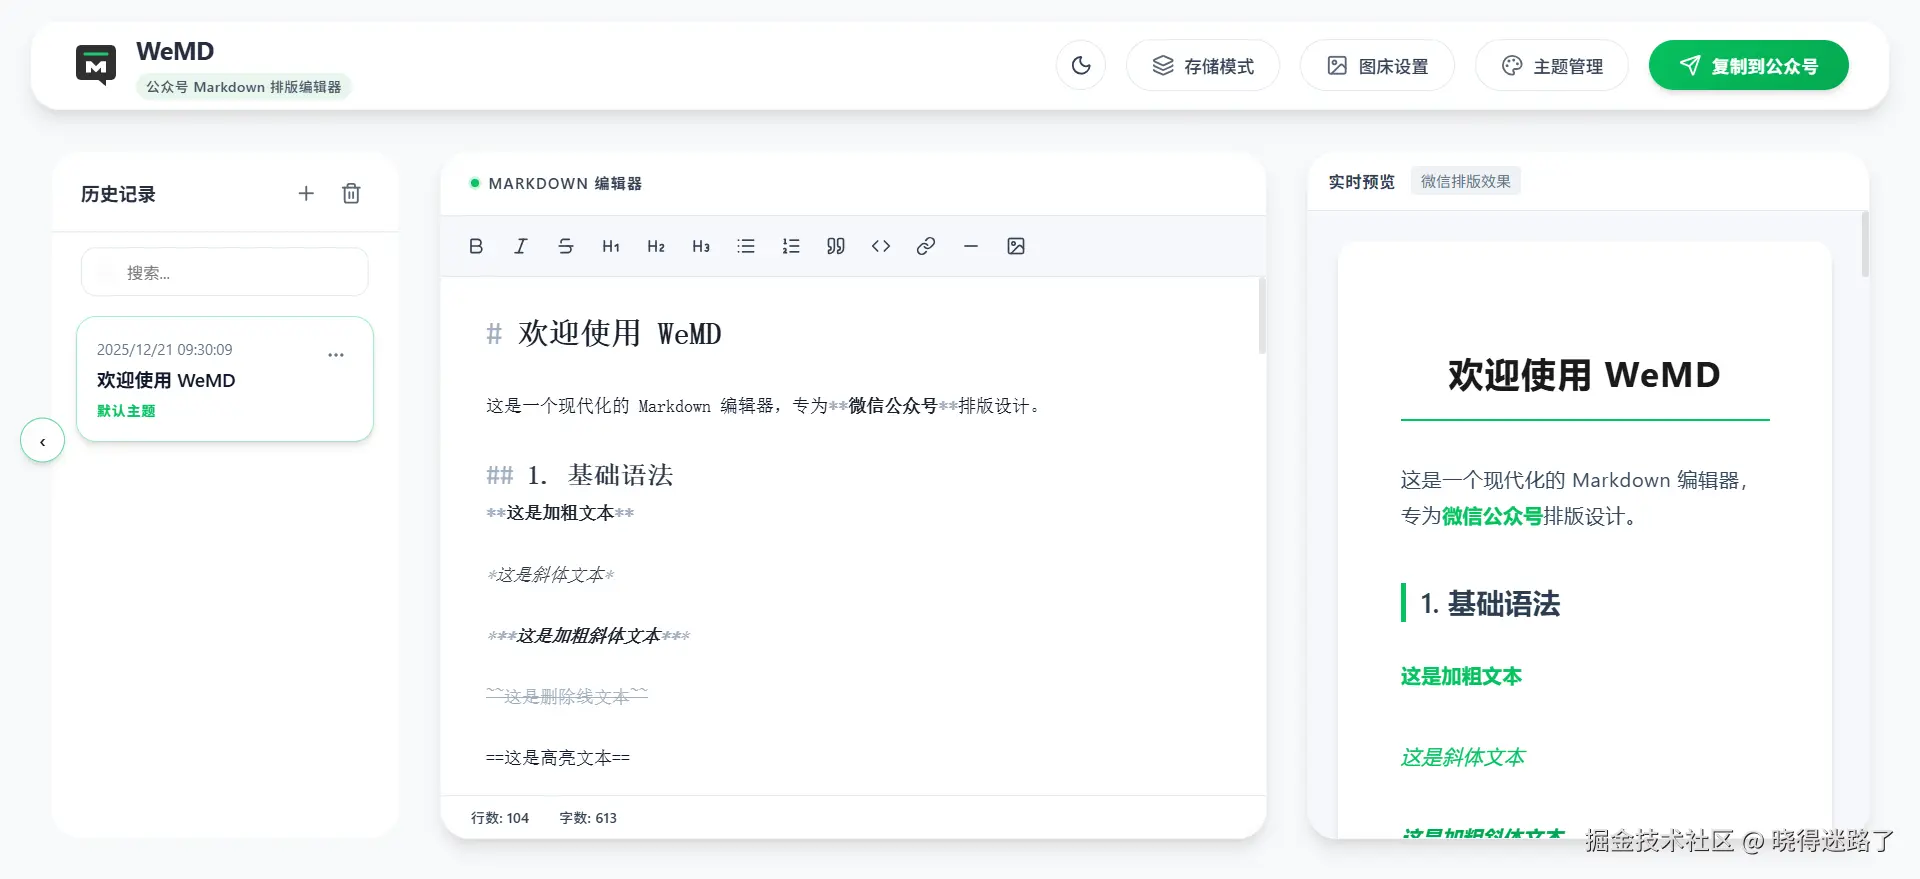Delete history with trash icon
Viewport: 1920px width, 879px height.
pos(351,193)
